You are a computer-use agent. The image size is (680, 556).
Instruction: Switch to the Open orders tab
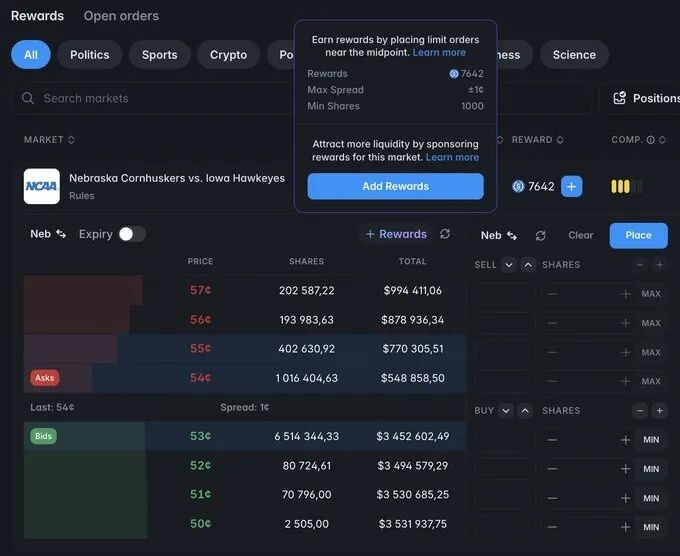[121, 16]
